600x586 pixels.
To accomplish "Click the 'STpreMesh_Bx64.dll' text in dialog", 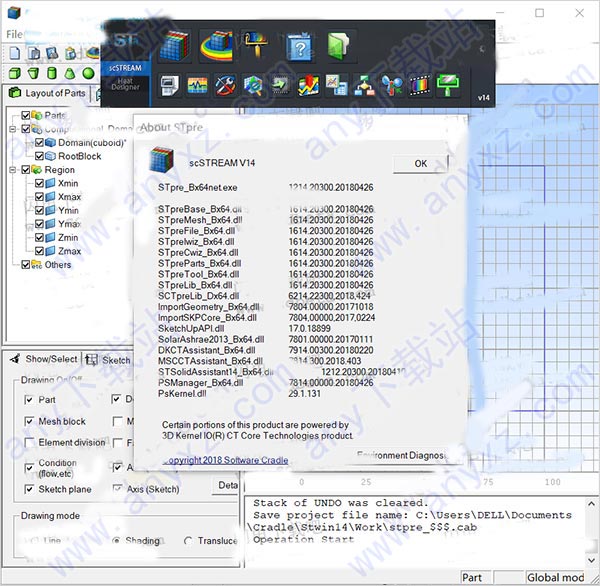I will pyautogui.click(x=200, y=220).
